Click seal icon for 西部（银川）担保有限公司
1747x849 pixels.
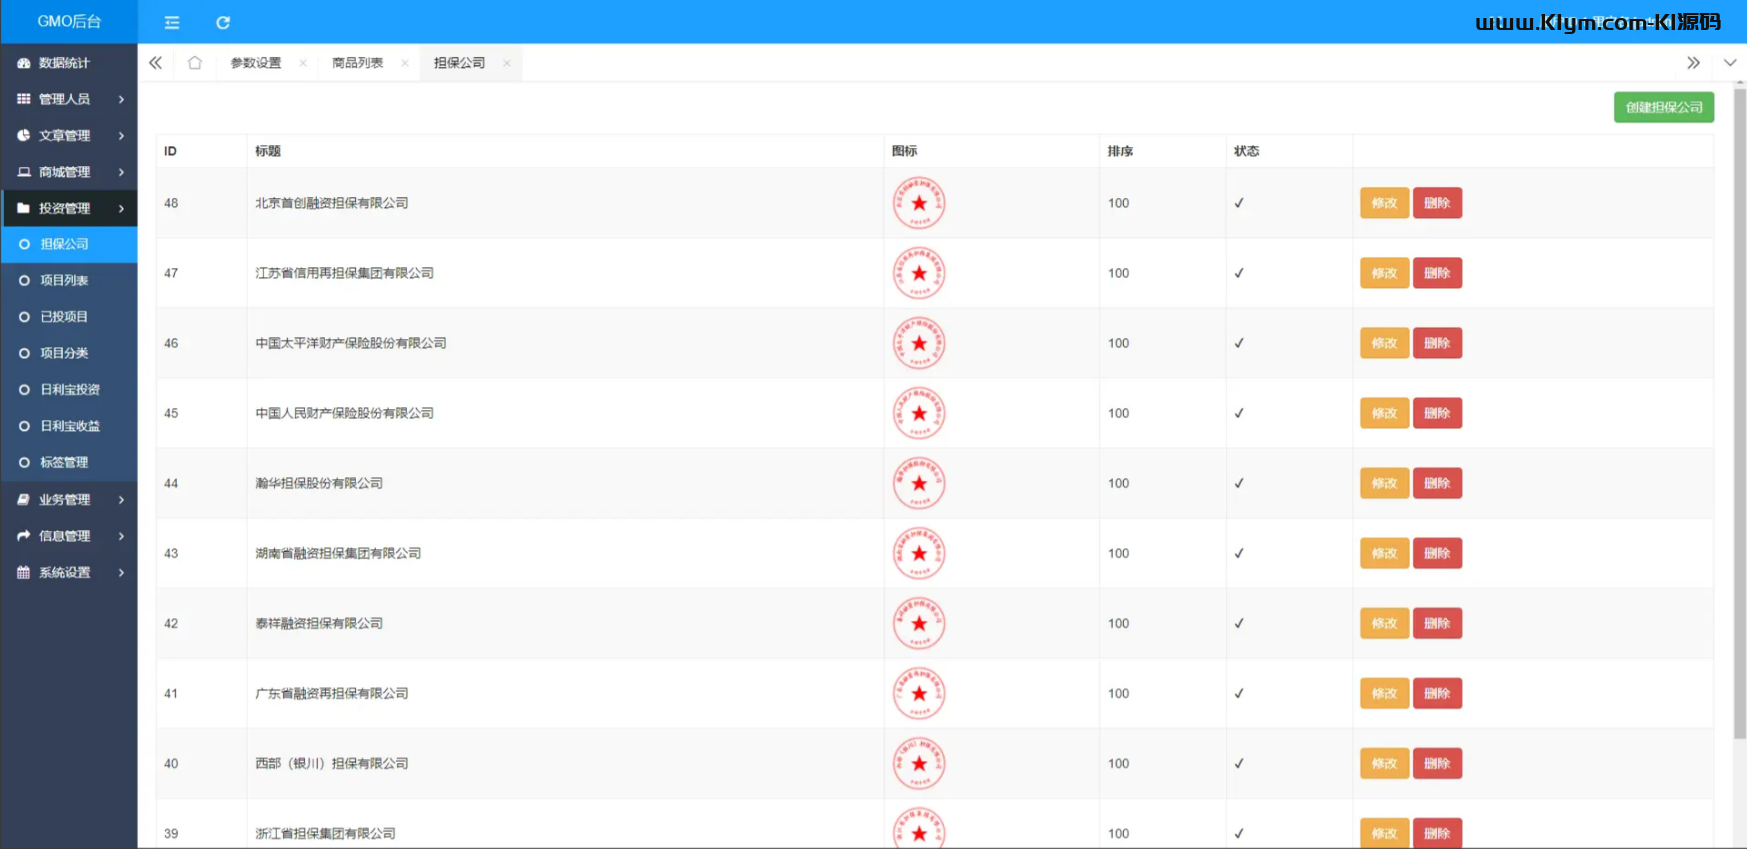point(919,763)
